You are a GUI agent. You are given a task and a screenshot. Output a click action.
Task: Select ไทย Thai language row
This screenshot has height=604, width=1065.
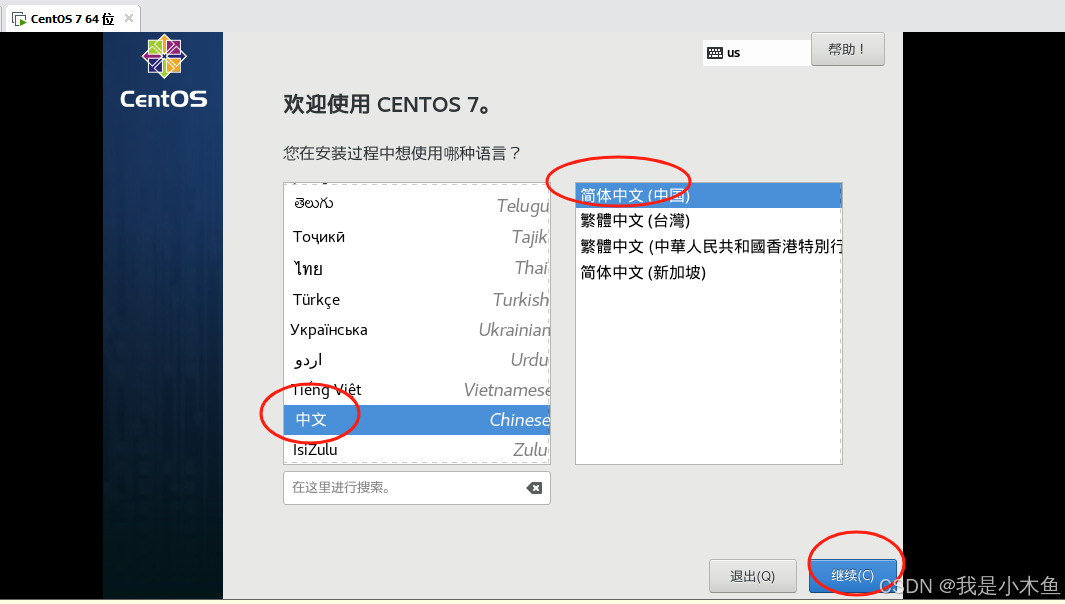click(417, 268)
